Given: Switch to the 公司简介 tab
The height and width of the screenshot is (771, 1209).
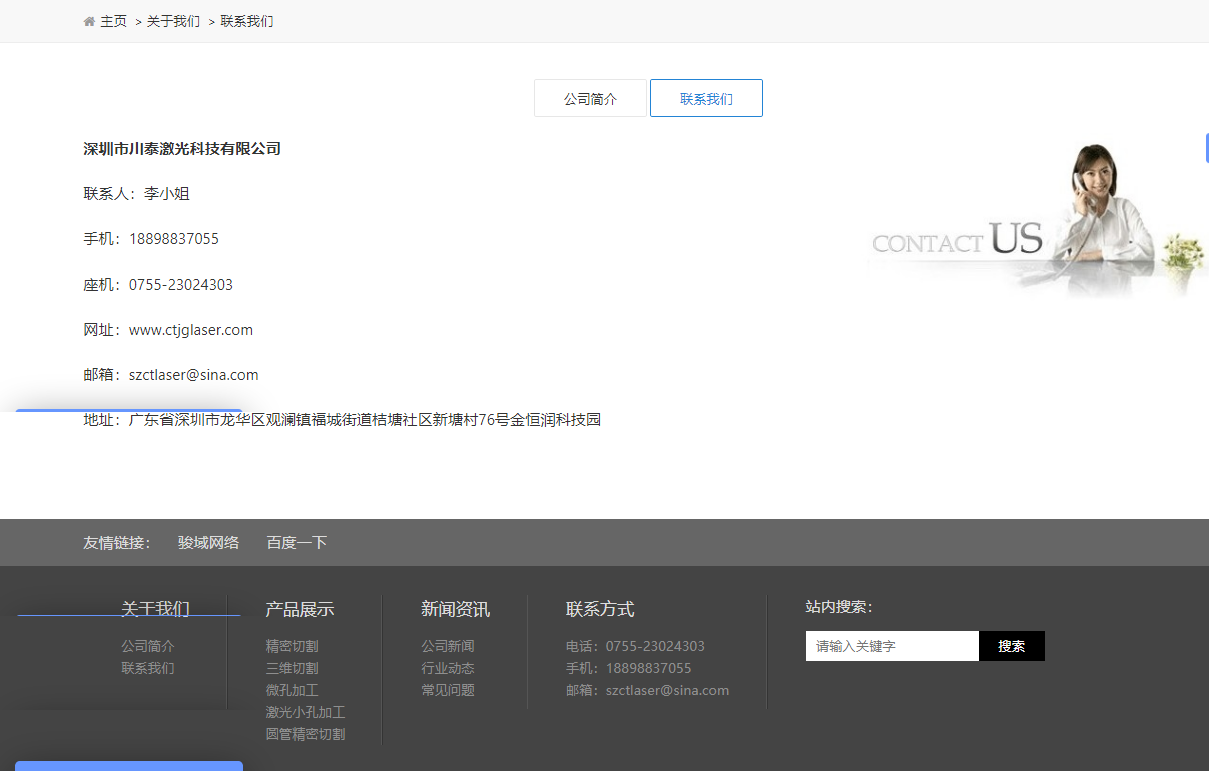Looking at the screenshot, I should (x=590, y=99).
